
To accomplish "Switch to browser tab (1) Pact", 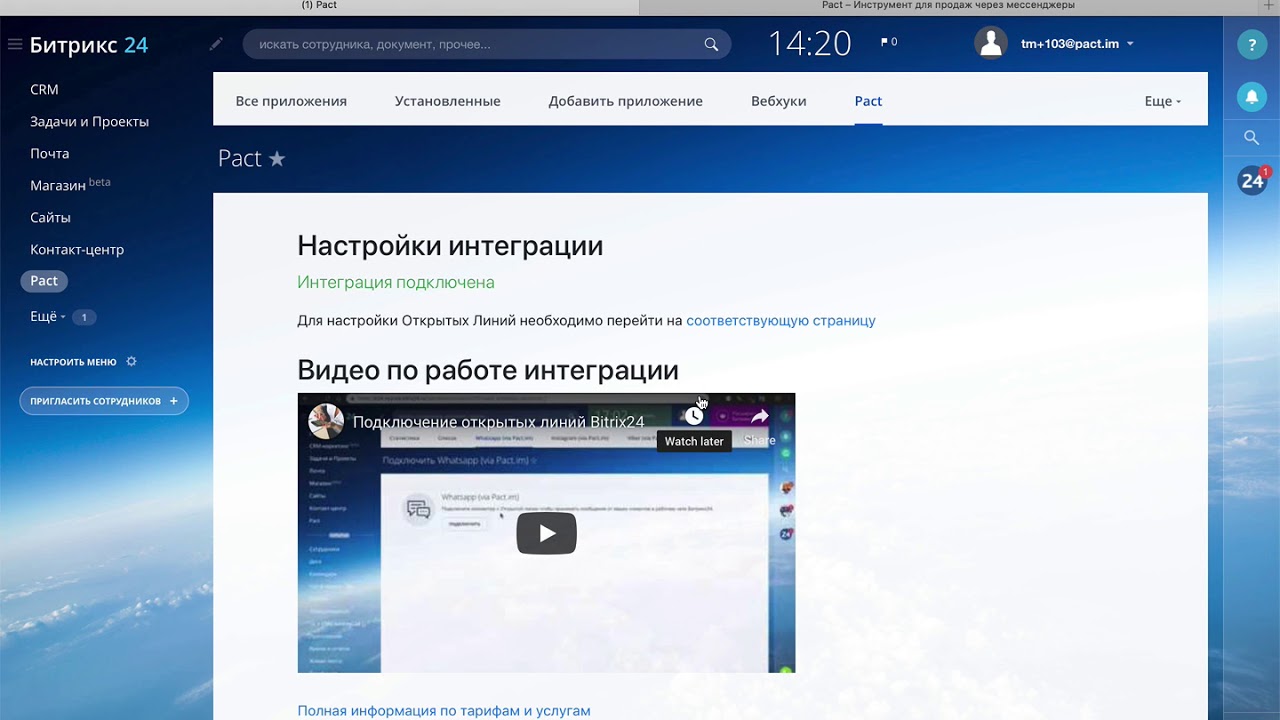I will coord(319,6).
